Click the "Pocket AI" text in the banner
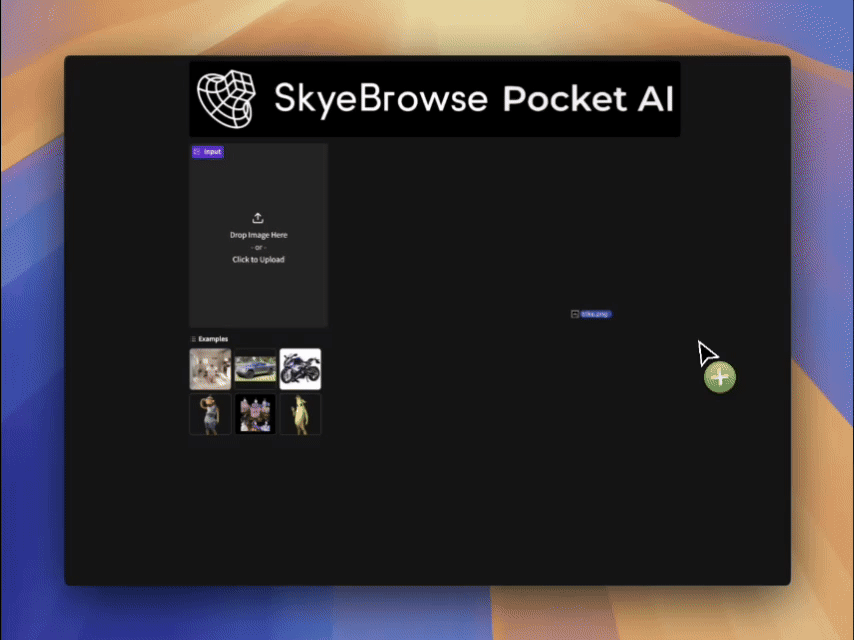Screen dimensions: 854x640 coord(588,99)
